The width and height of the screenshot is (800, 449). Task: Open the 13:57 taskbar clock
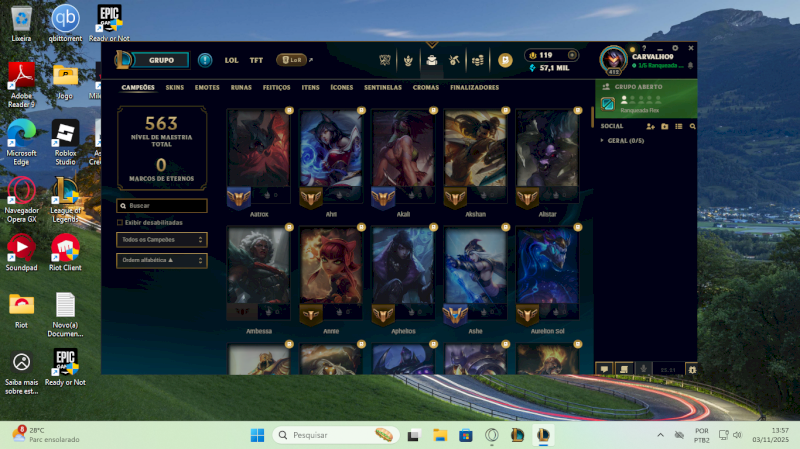pyautogui.click(x=770, y=435)
